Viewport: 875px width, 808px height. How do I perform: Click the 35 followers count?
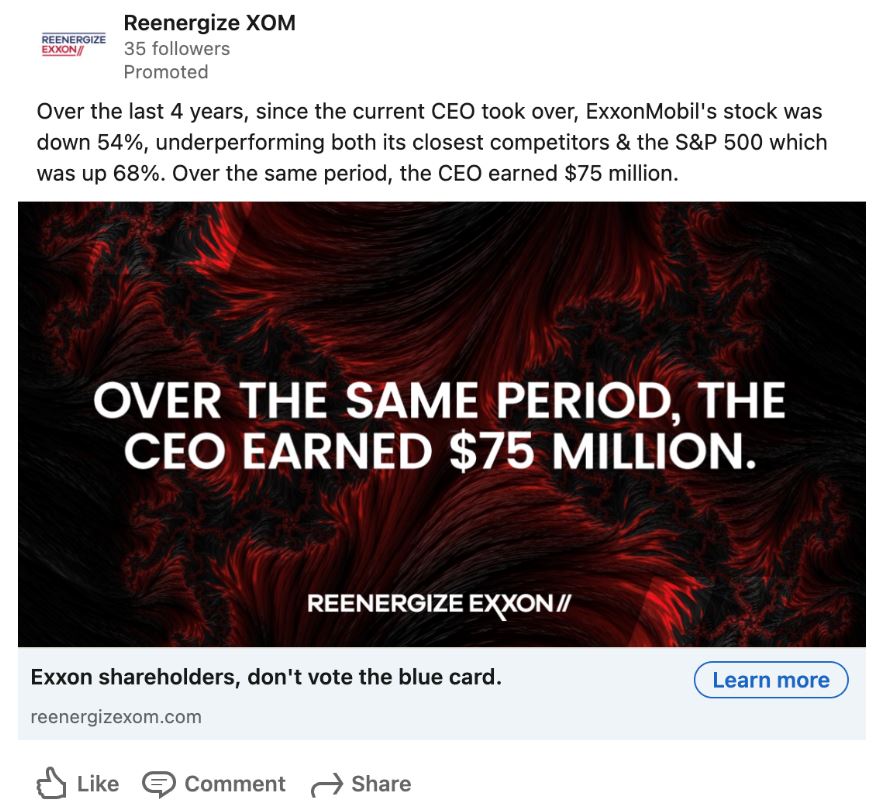176,48
